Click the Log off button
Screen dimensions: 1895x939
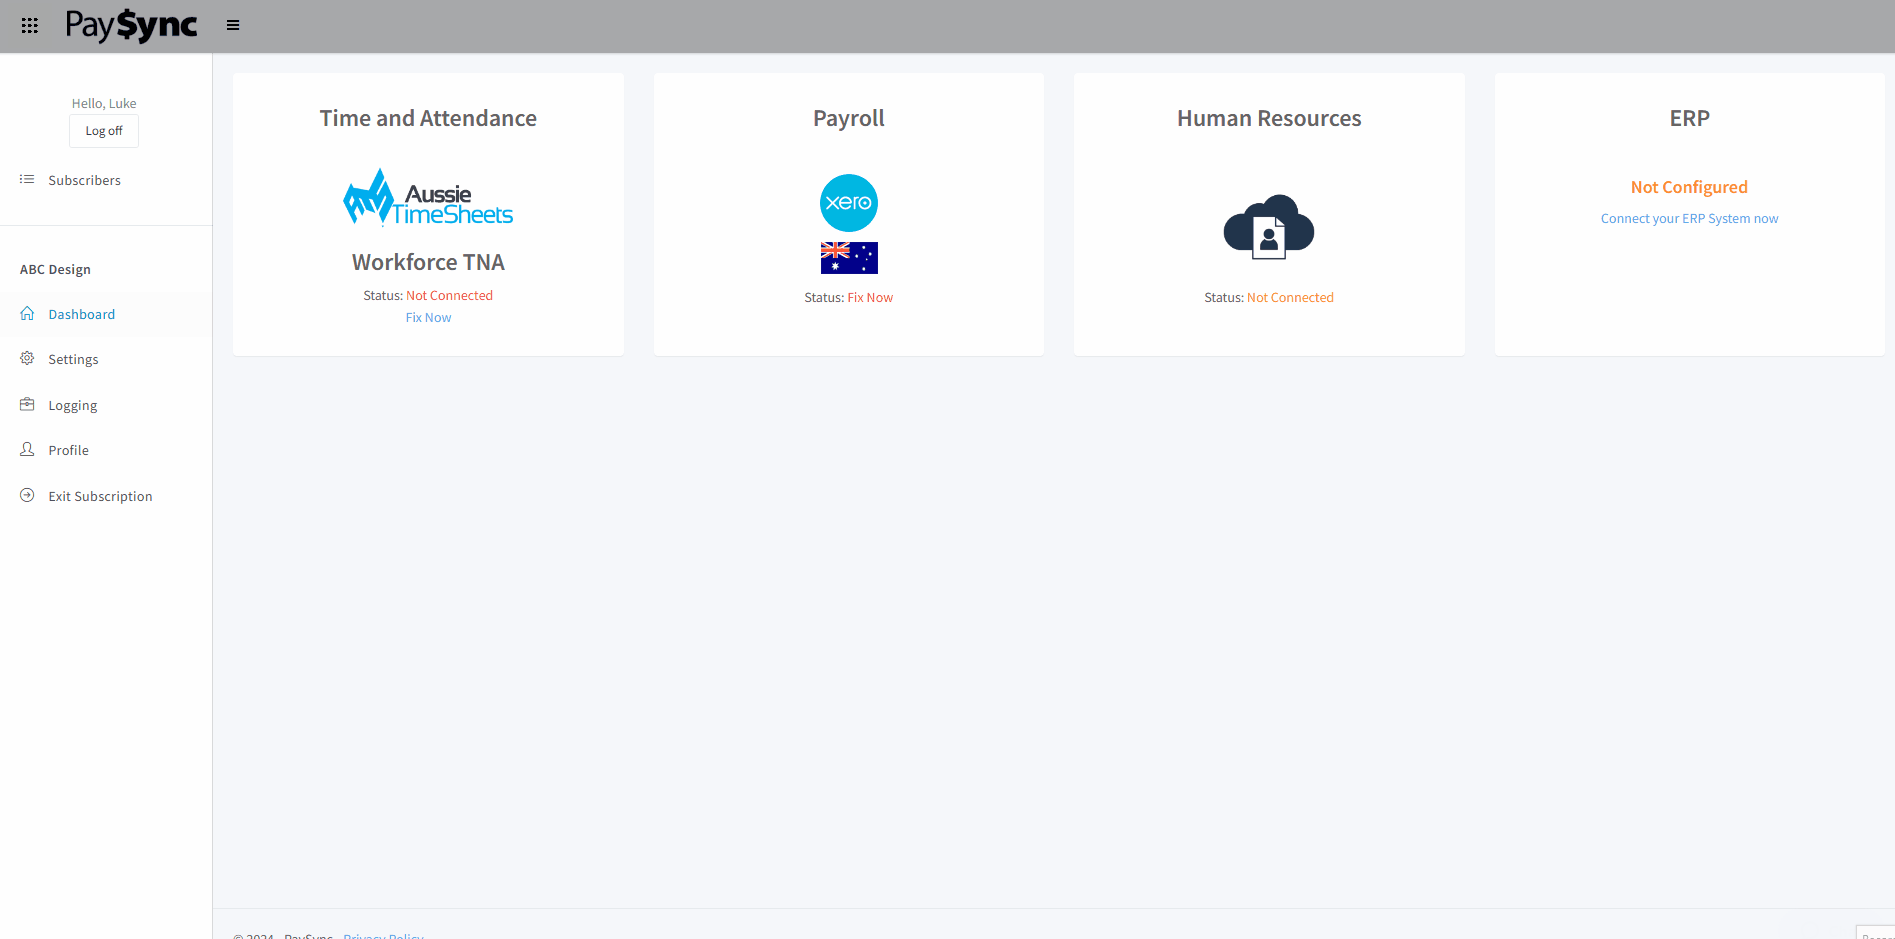(103, 130)
